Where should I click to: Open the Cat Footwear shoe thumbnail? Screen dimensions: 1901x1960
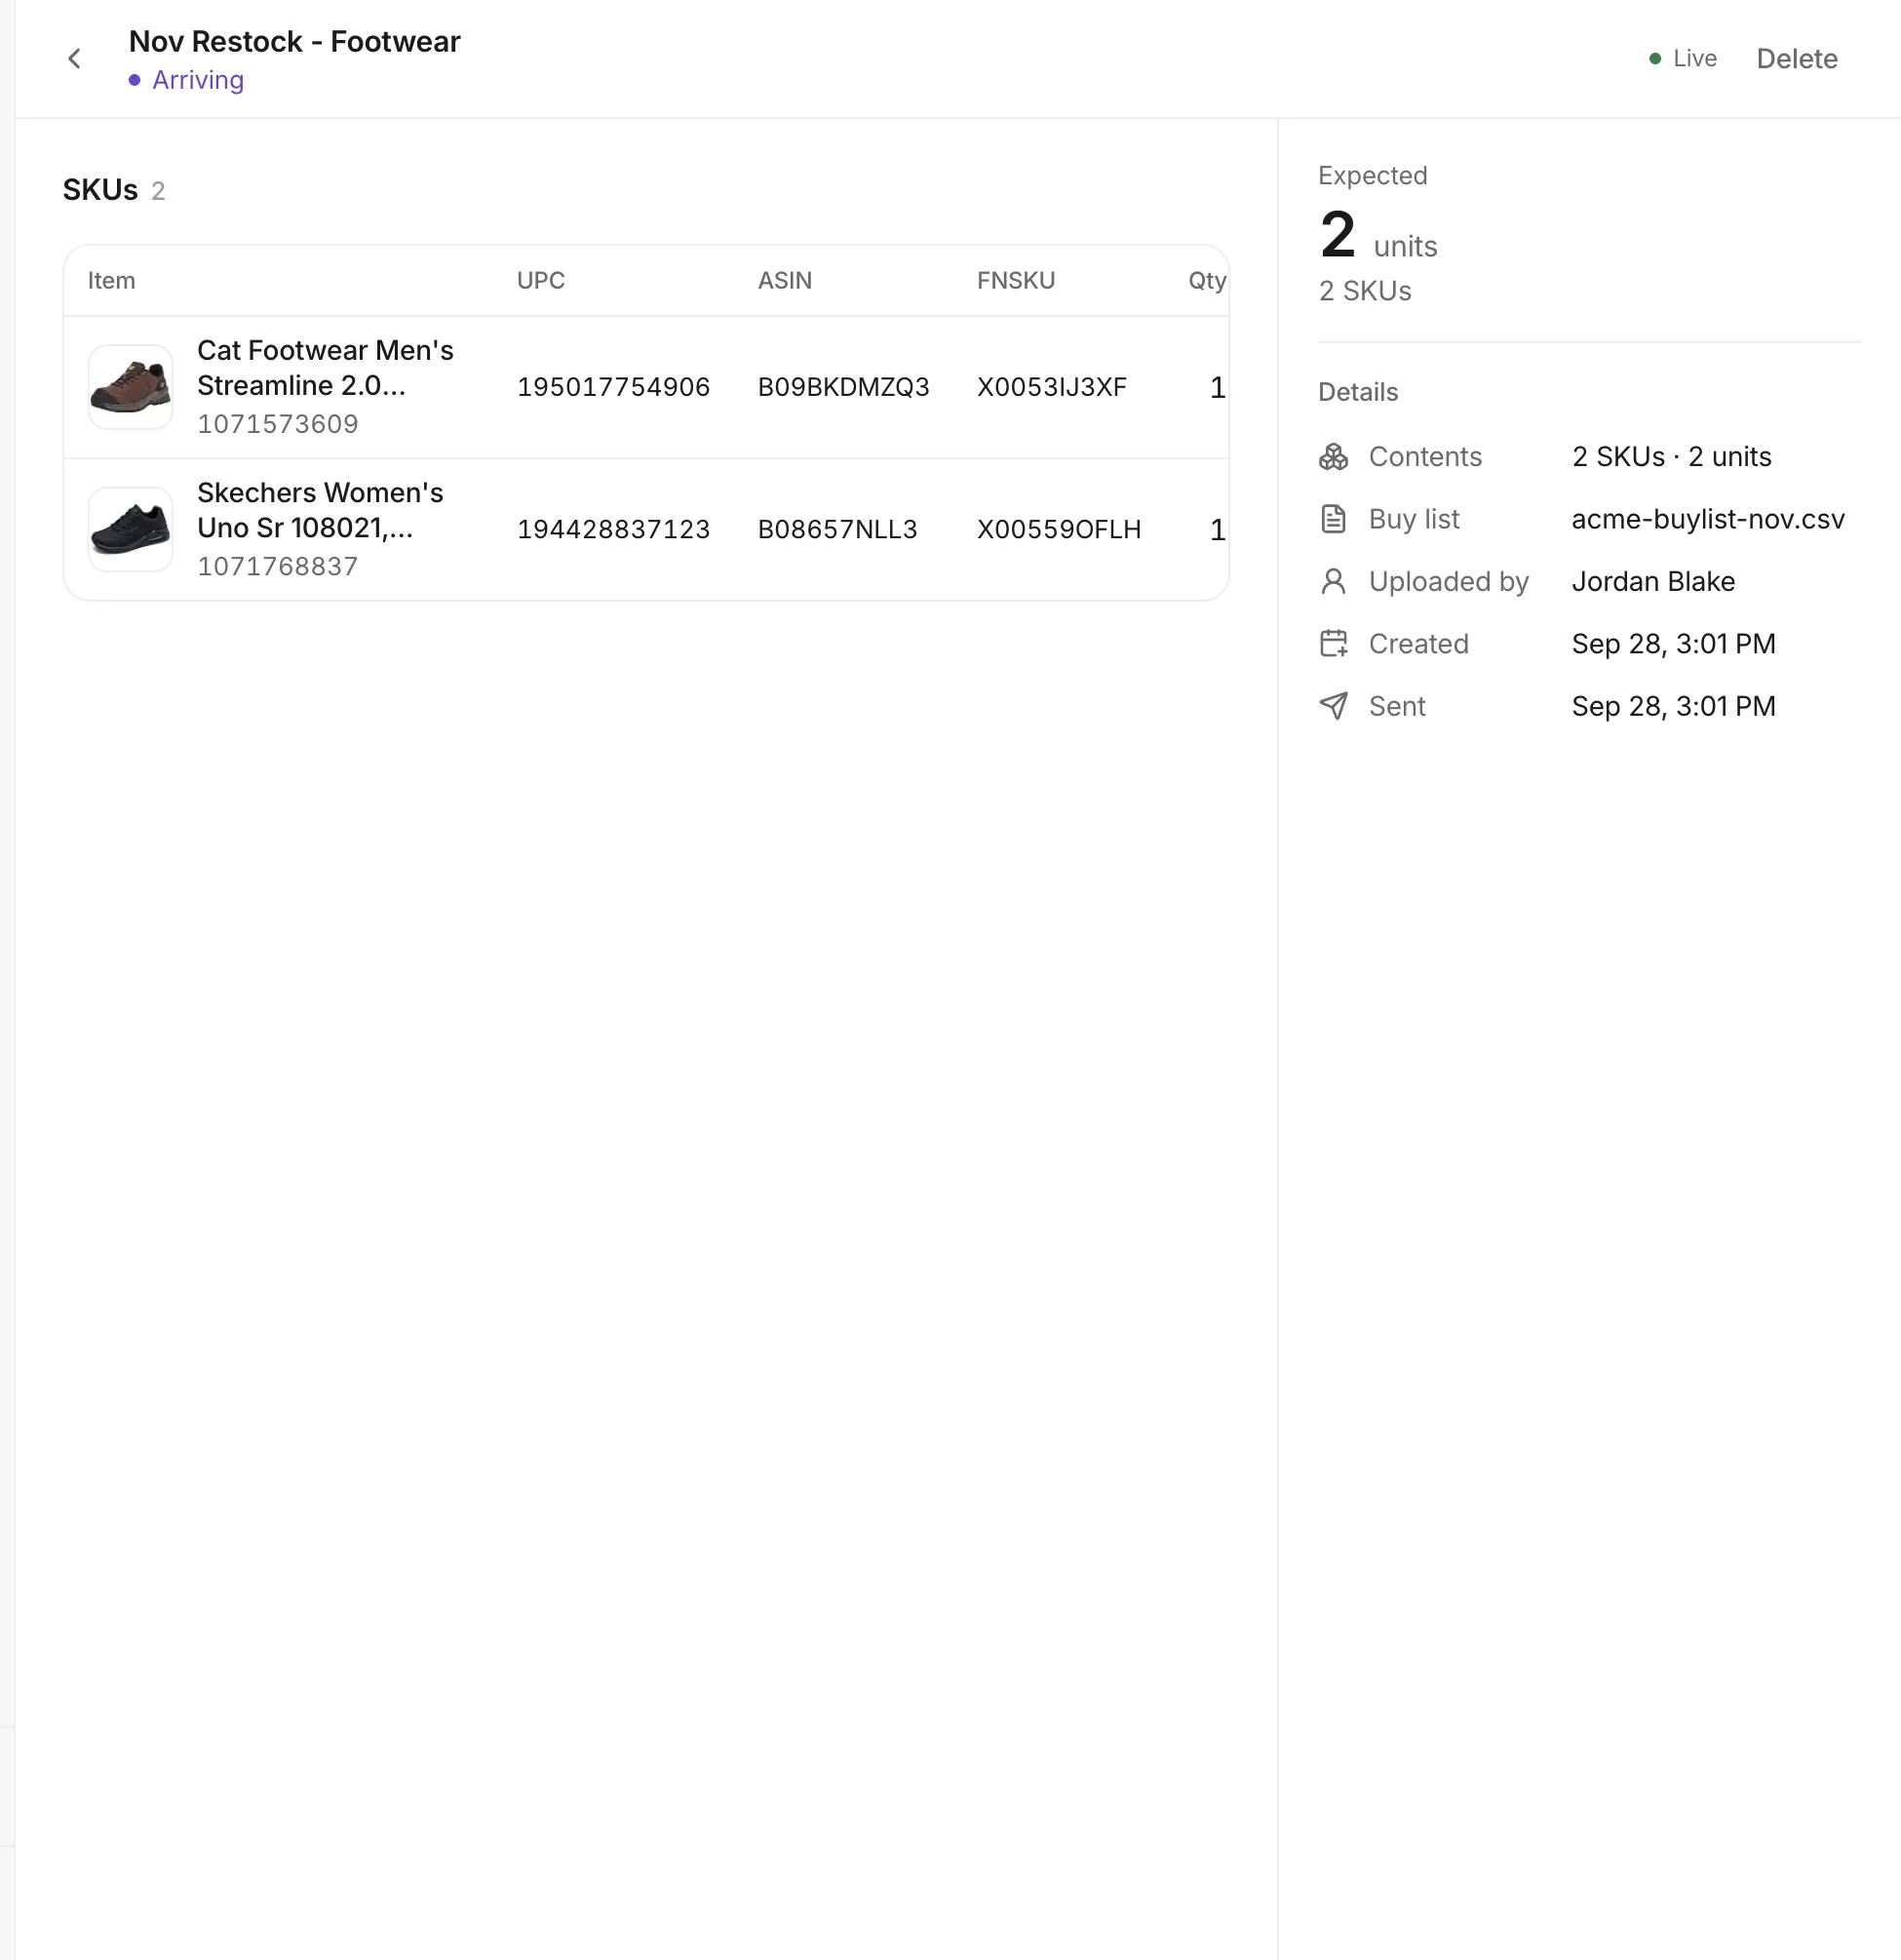131,387
